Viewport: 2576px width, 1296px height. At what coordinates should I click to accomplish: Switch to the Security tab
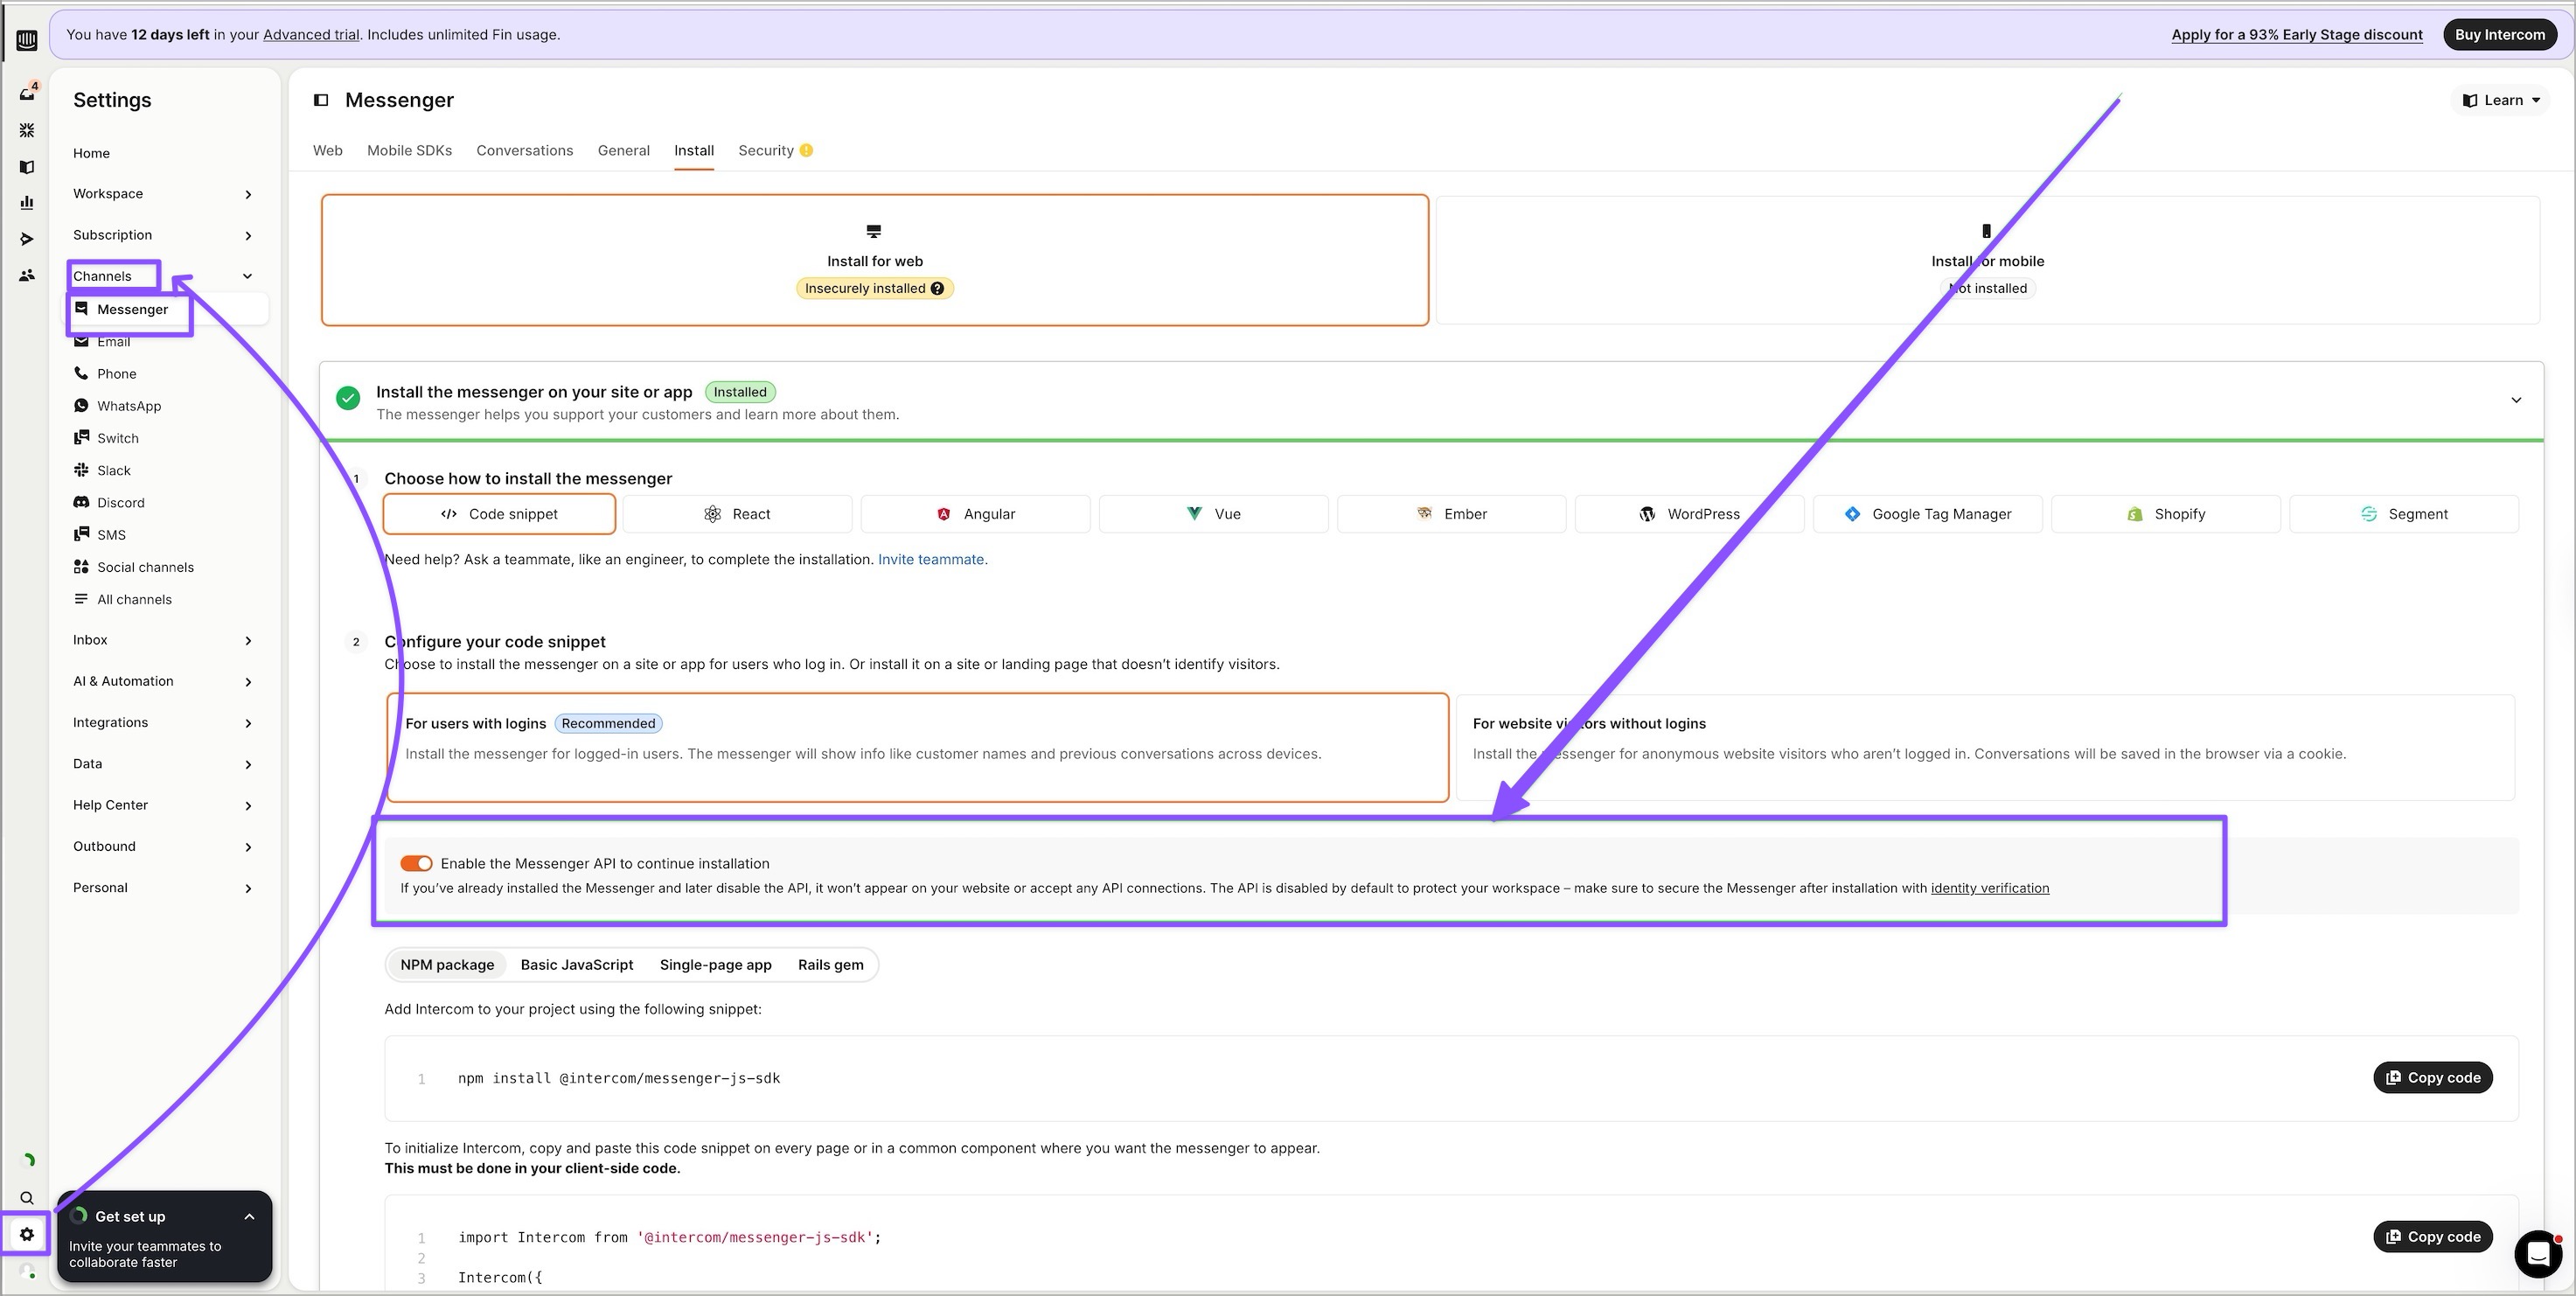[x=766, y=151]
